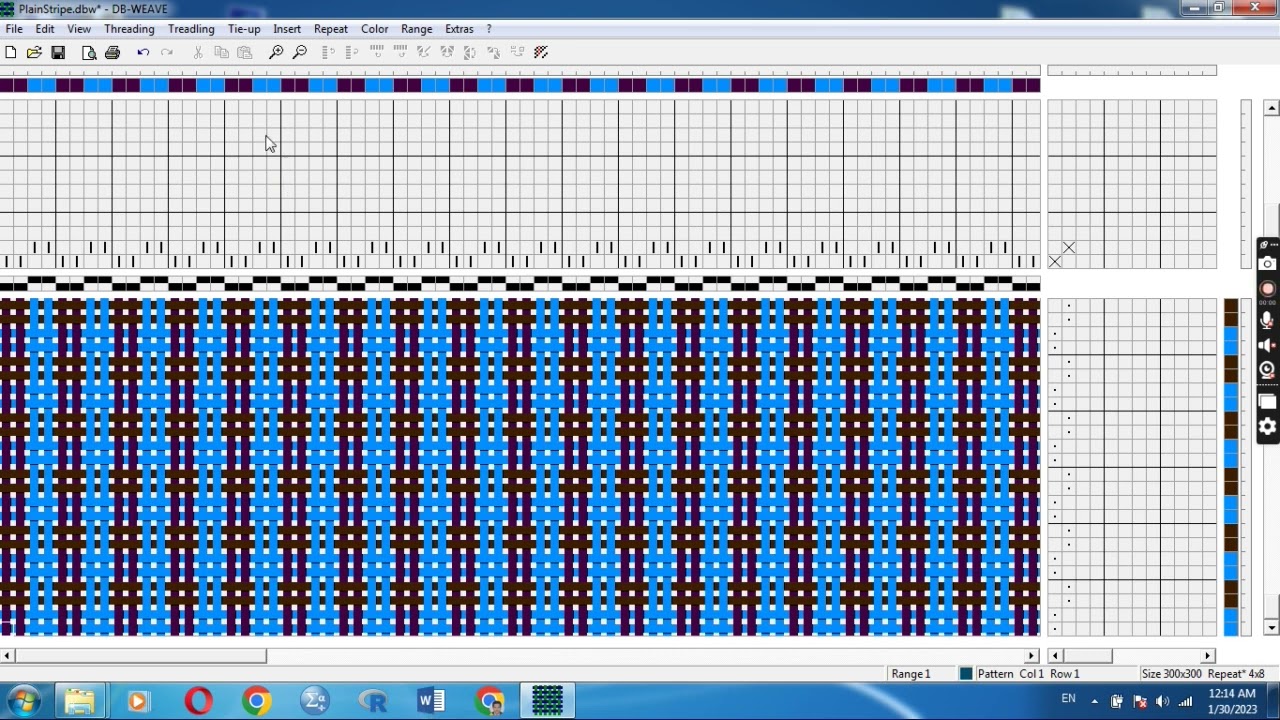Open Microsoft Word from the taskbar
This screenshot has width=1280, height=720.
tap(432, 701)
